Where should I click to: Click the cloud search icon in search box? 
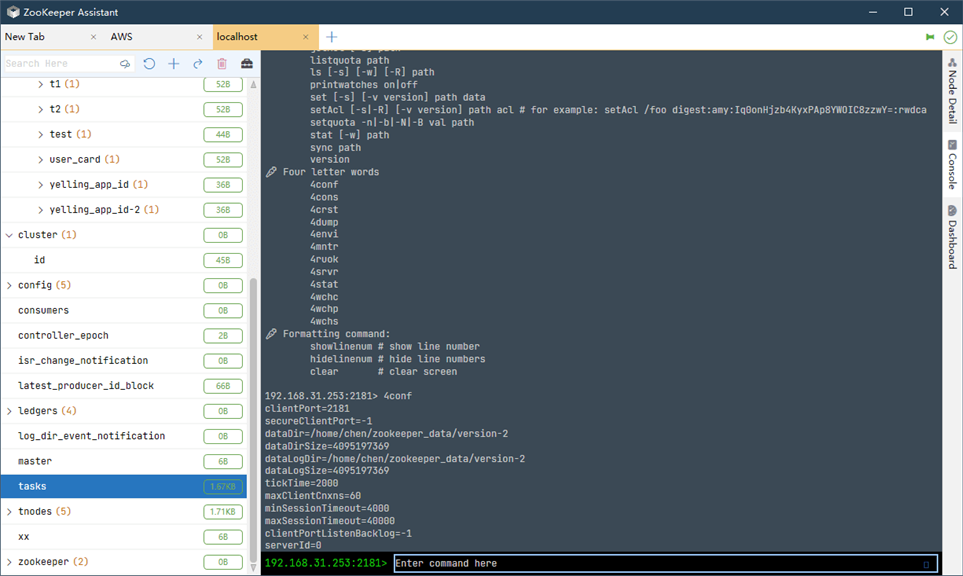(125, 64)
